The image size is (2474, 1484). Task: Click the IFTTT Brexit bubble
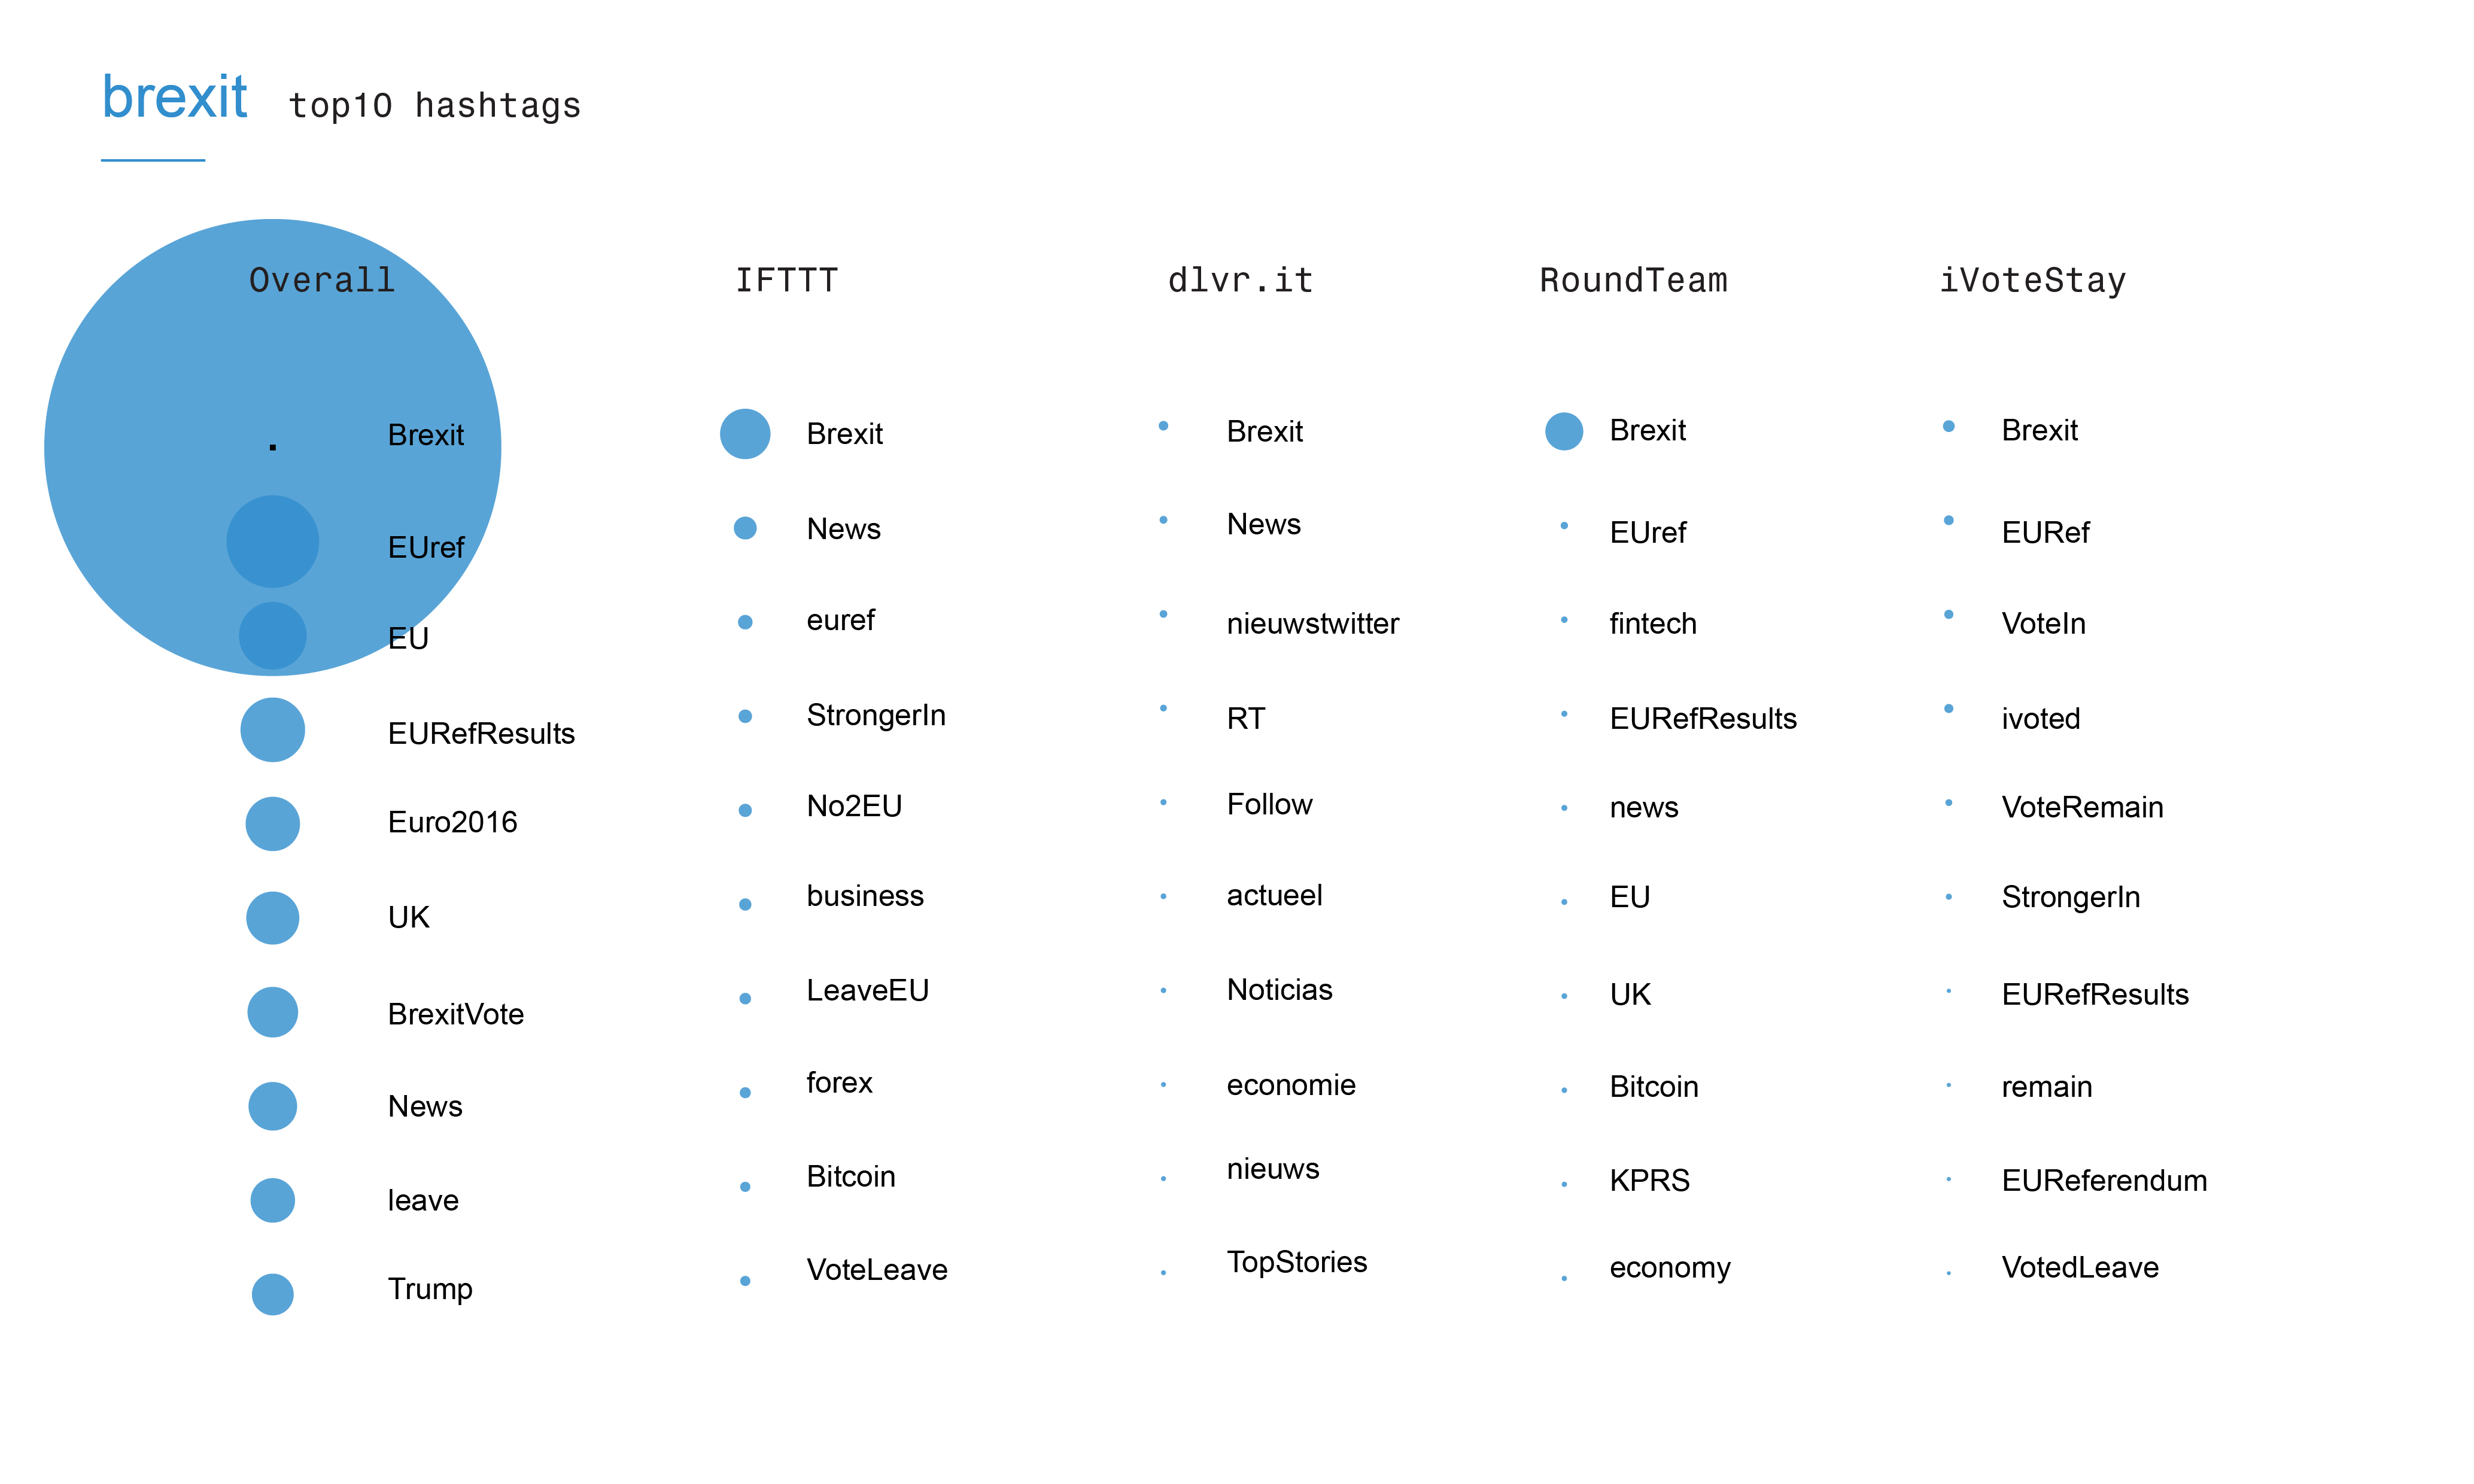point(745,434)
